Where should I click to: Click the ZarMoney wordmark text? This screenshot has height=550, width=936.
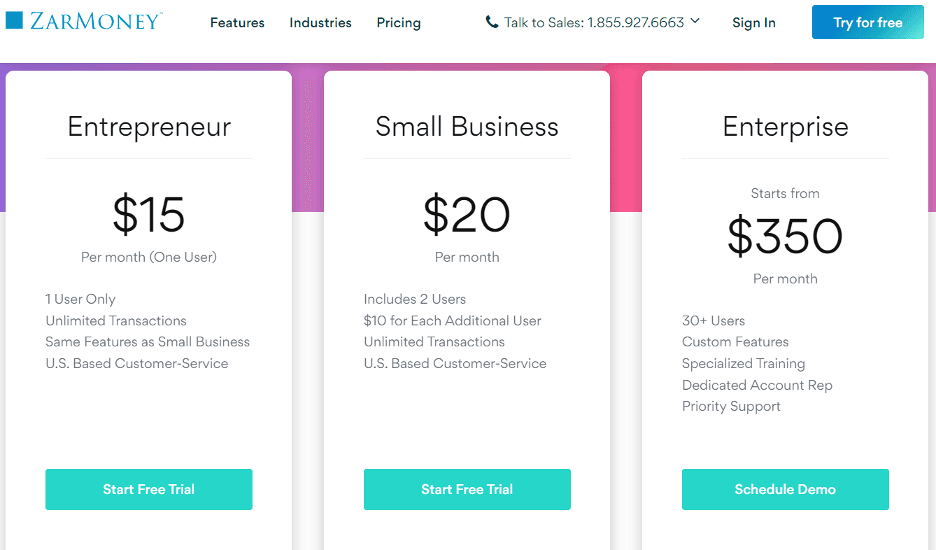[x=96, y=21]
